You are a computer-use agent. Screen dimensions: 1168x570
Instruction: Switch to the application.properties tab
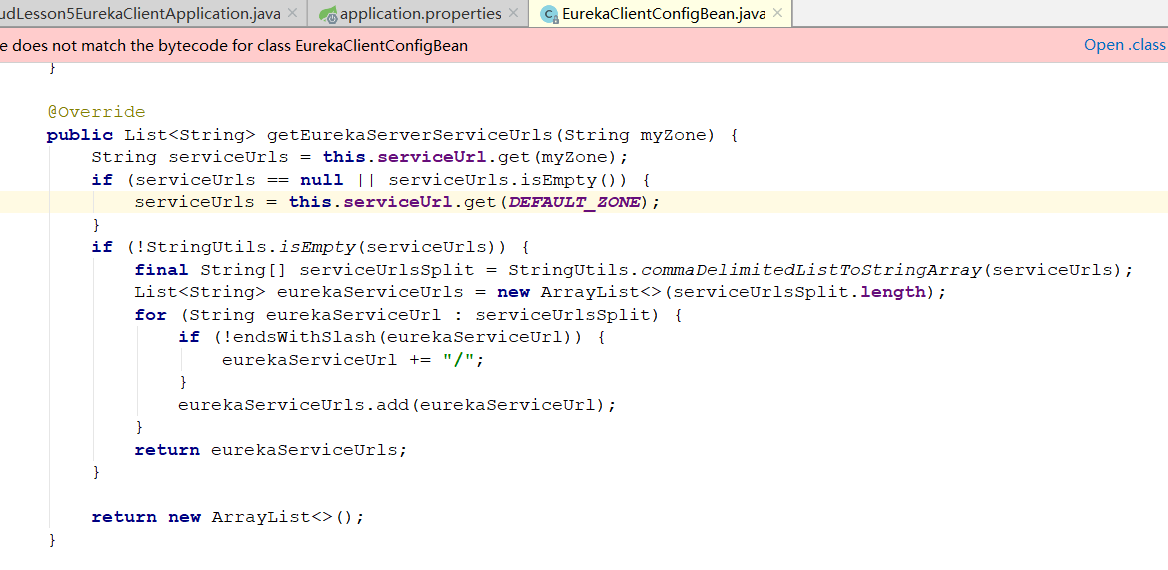pyautogui.click(x=420, y=13)
